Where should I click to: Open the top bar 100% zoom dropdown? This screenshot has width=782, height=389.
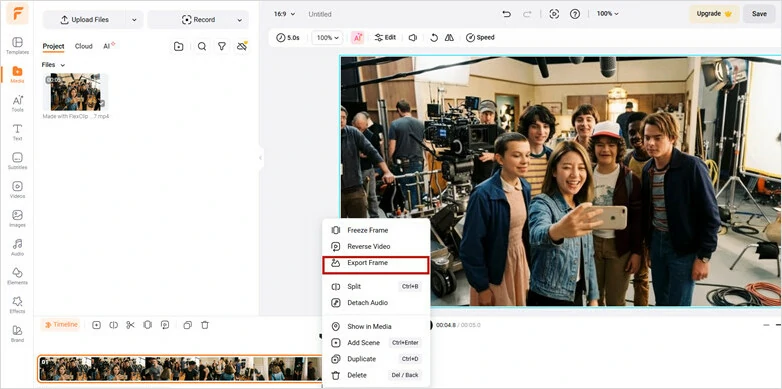pyautogui.click(x=607, y=14)
